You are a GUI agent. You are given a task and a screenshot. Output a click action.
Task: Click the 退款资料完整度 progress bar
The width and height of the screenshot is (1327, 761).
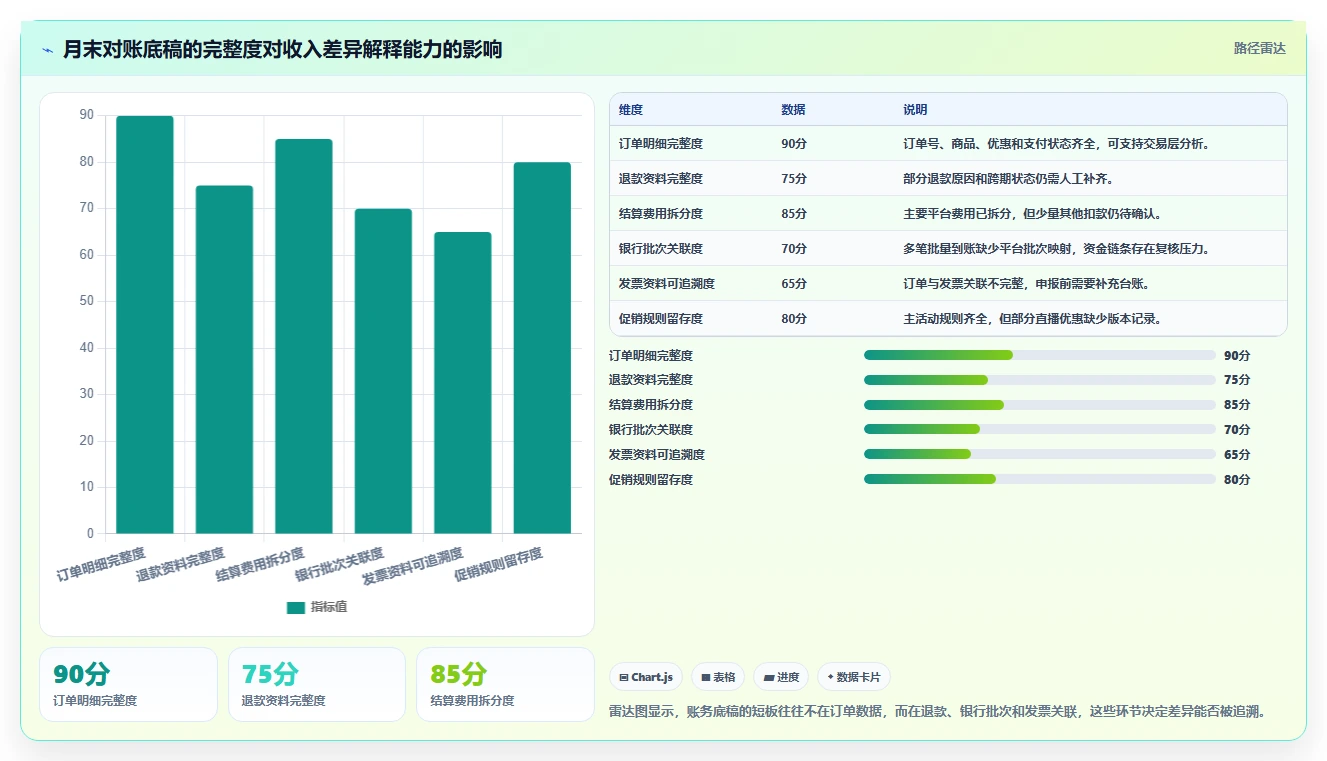[x=1040, y=380]
